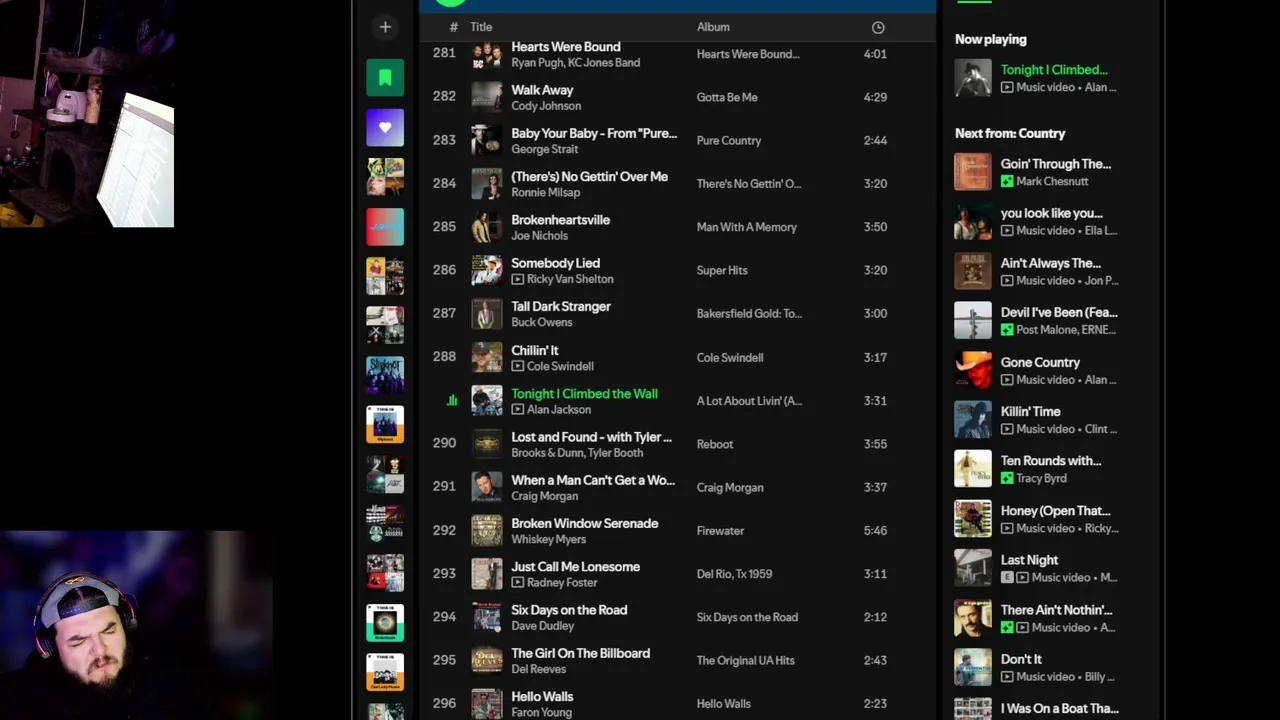Click Broken Window Serenade cover art
The width and height of the screenshot is (1280, 720).
487,530
